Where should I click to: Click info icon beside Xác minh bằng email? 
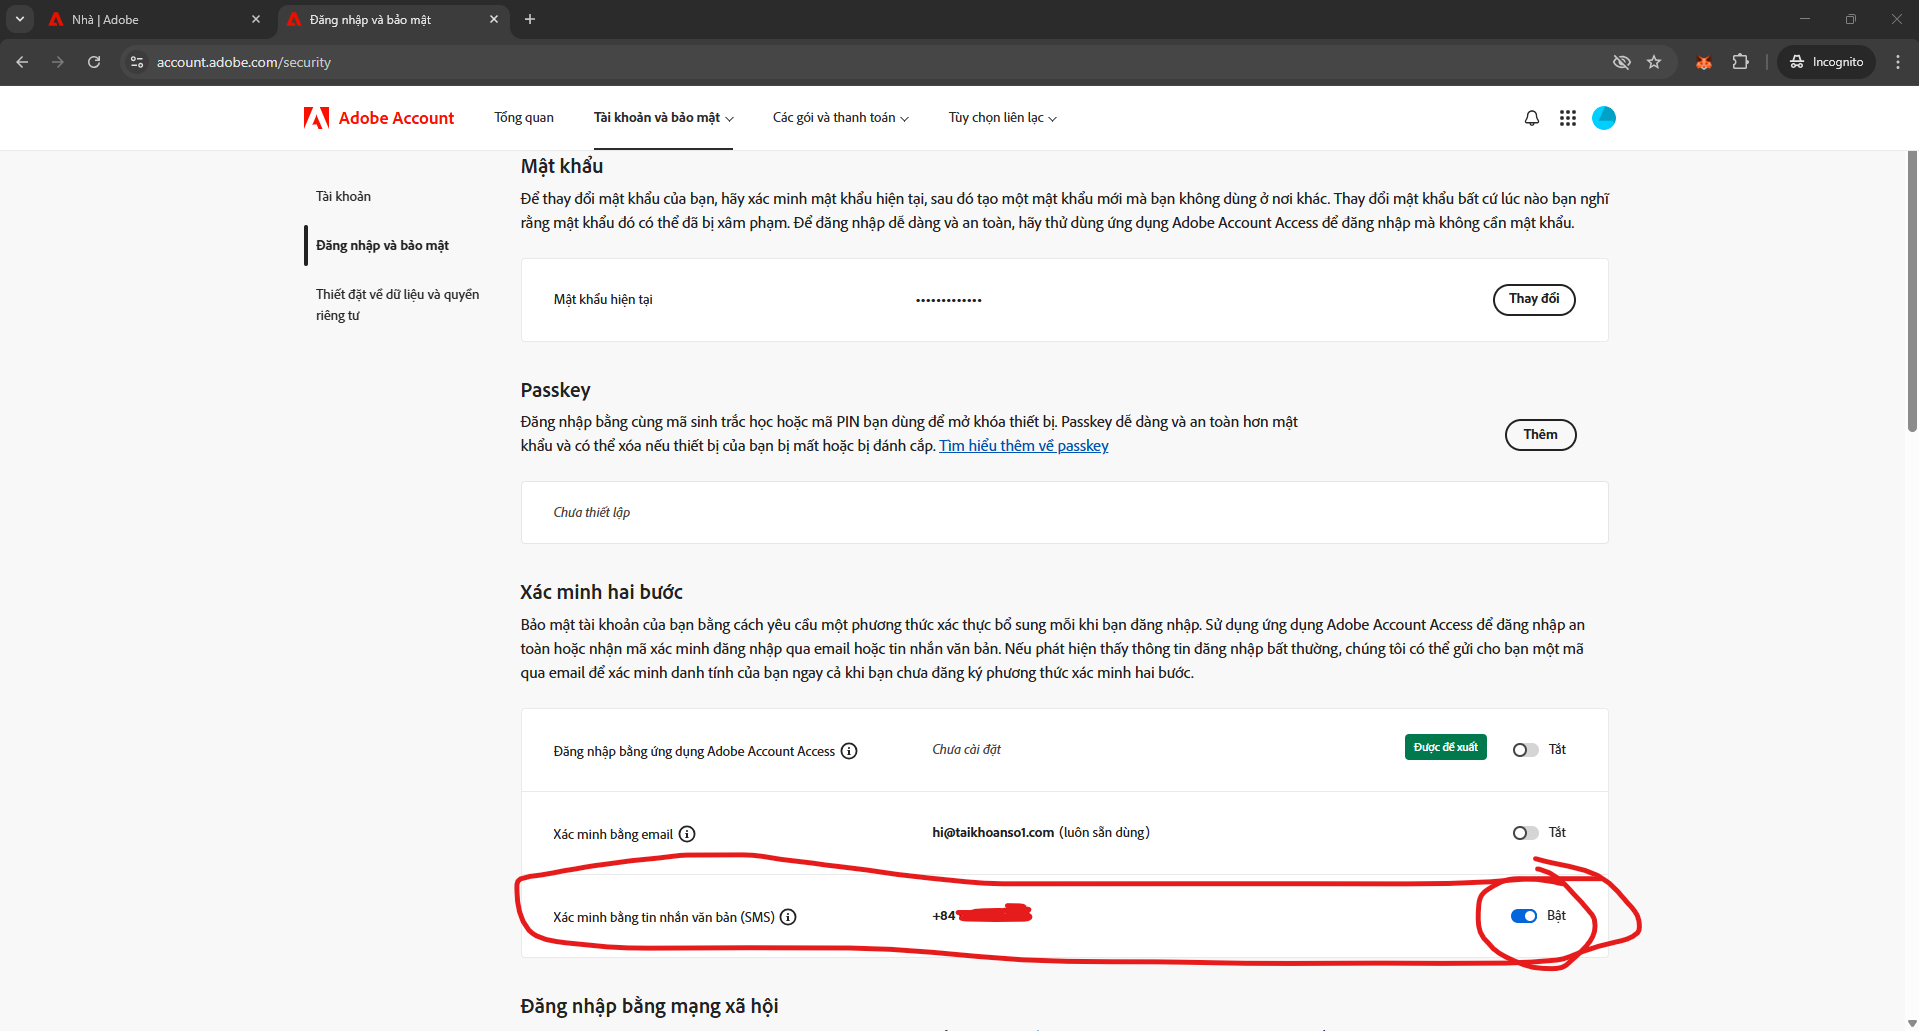coord(687,834)
